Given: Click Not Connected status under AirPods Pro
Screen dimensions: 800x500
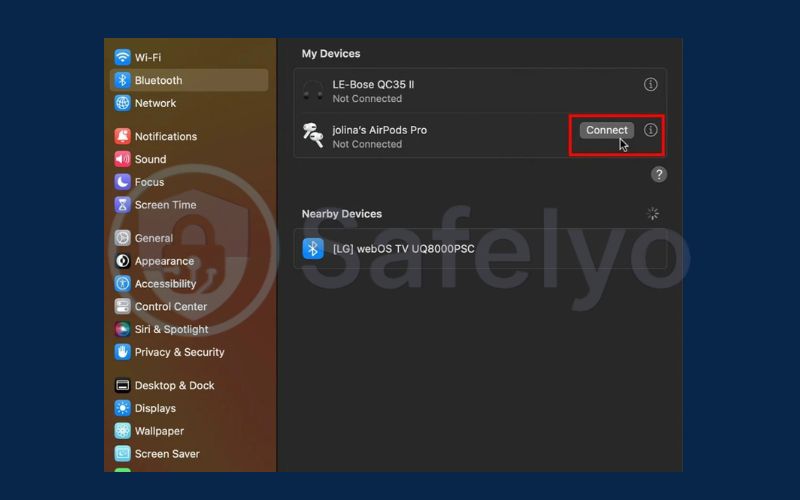Looking at the screenshot, I should pyautogui.click(x=367, y=144).
